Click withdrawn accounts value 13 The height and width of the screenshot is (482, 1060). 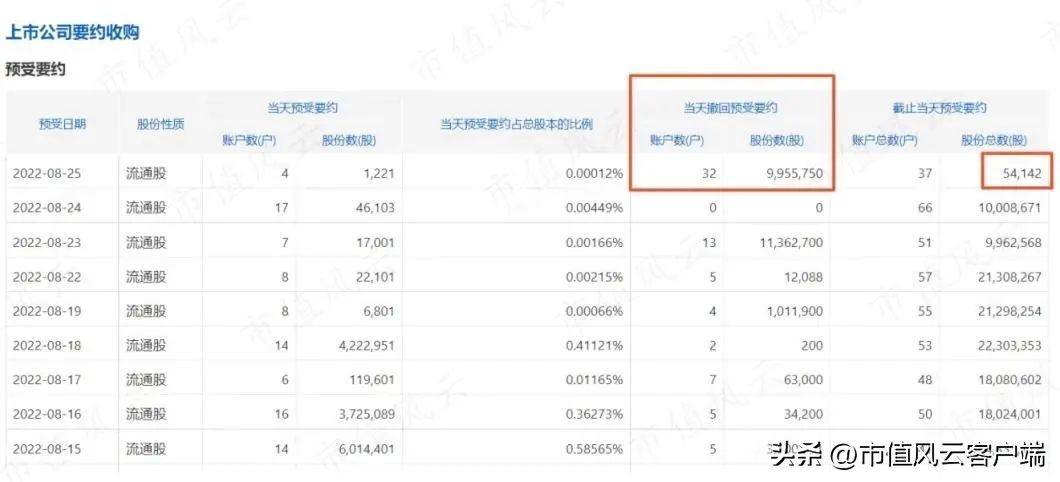[x=708, y=242]
